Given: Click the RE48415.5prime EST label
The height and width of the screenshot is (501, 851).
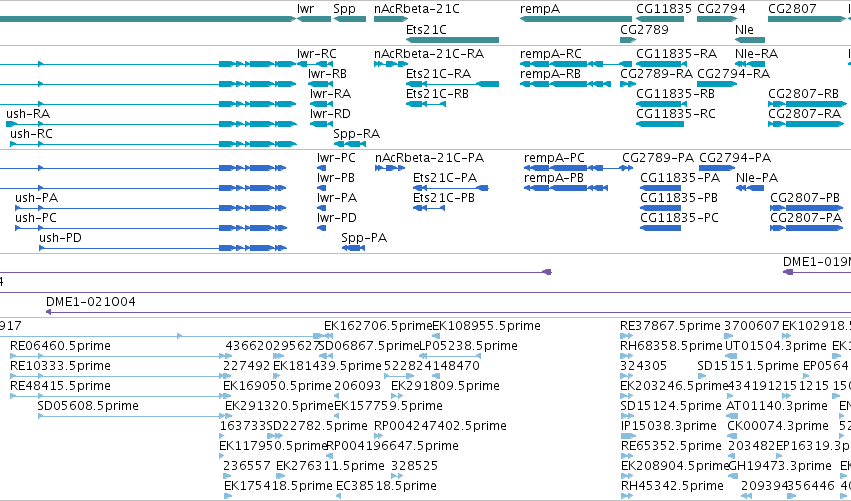Looking at the screenshot, I should pyautogui.click(x=60, y=386).
